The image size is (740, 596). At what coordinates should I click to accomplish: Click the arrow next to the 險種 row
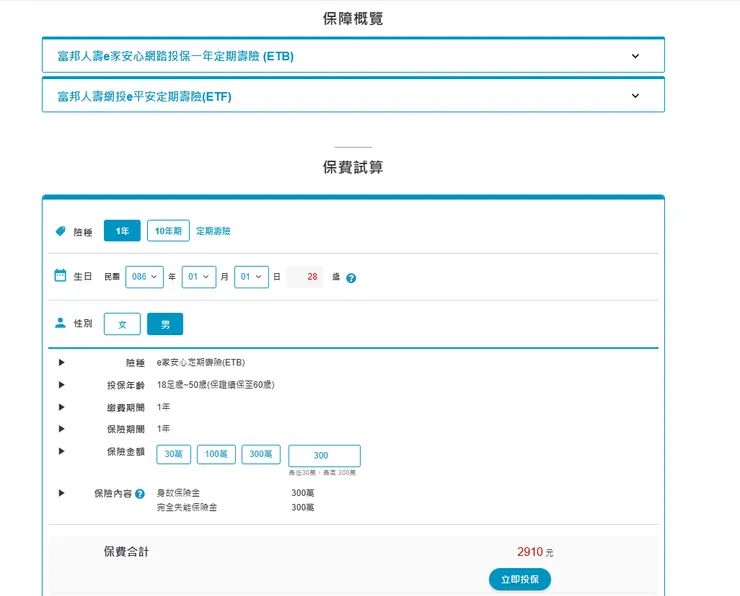tap(61, 362)
